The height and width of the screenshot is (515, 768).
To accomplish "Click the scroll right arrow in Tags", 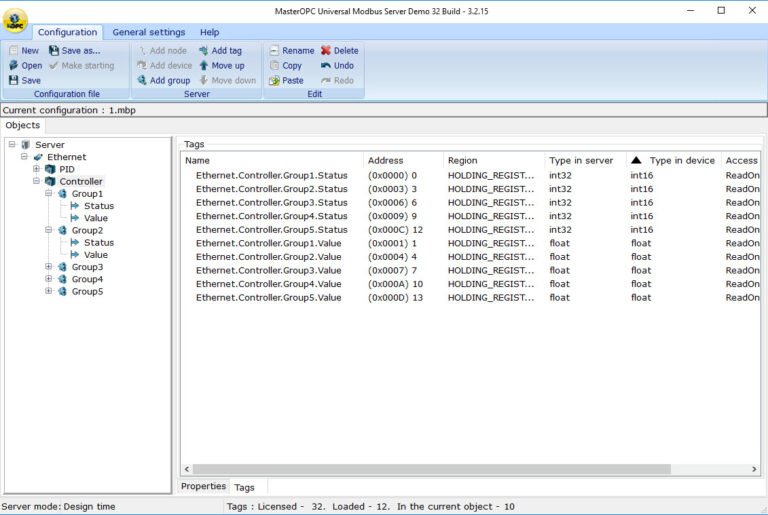I will point(754,469).
